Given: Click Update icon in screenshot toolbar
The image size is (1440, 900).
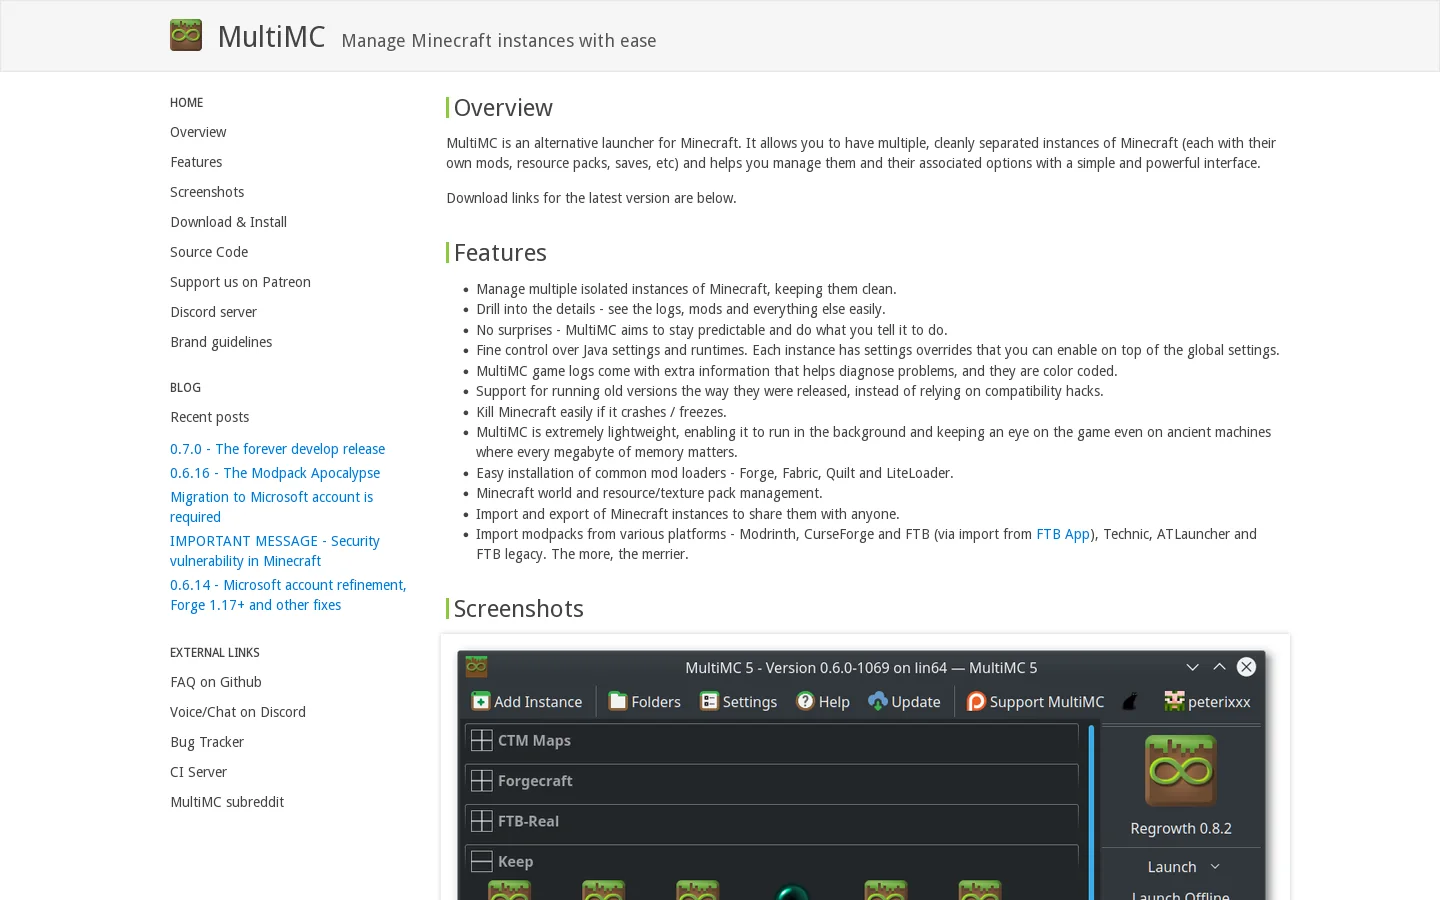Looking at the screenshot, I should click(878, 701).
